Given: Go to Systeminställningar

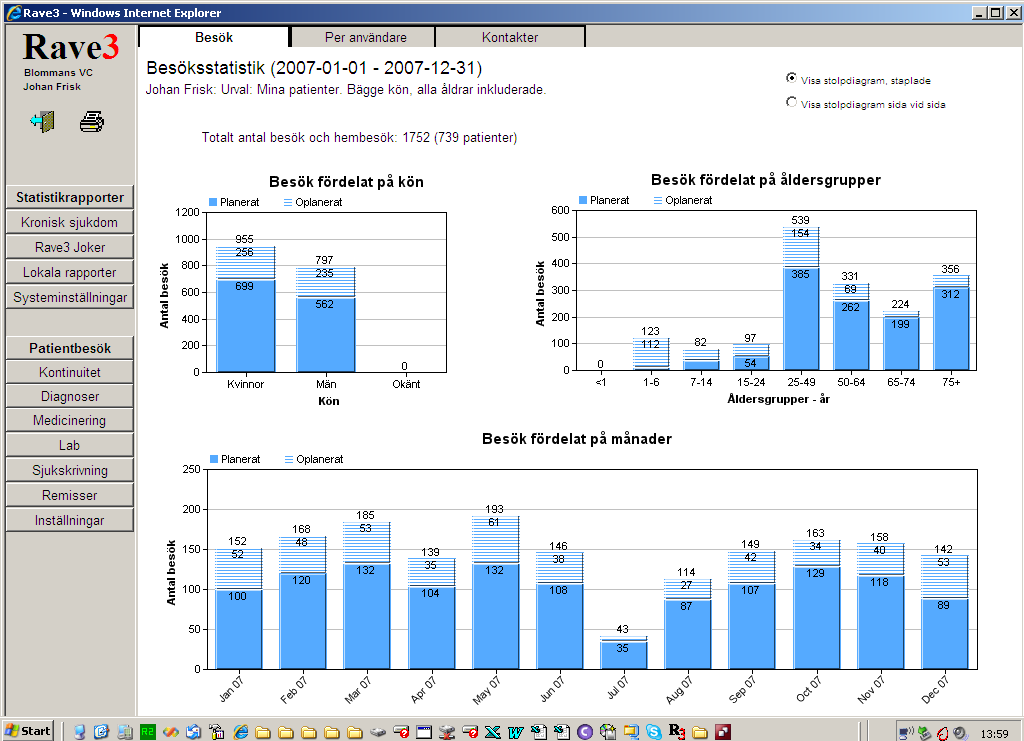Looking at the screenshot, I should pos(70,297).
